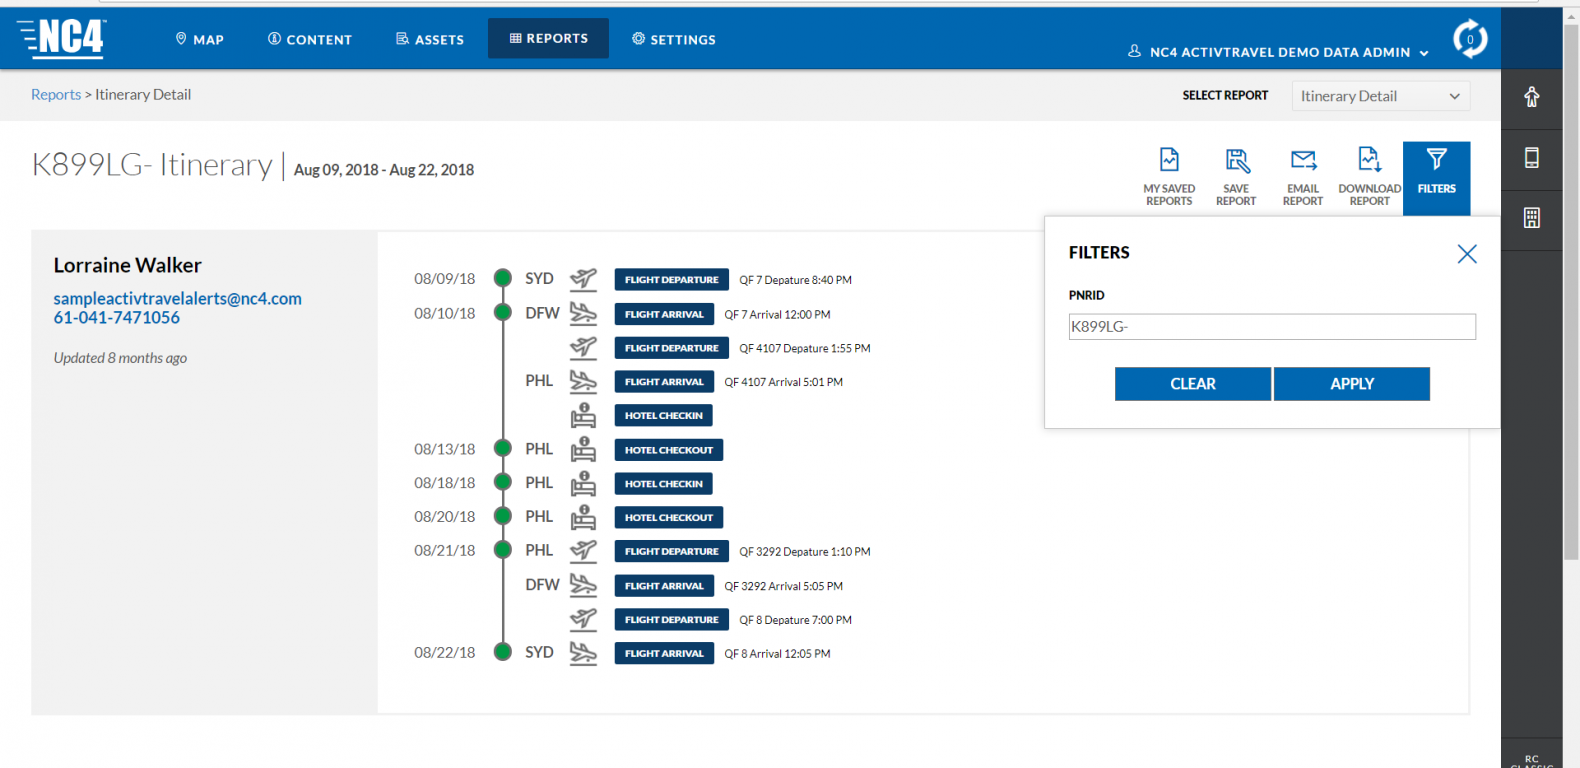Click the Reports breadcrumb link
Screen dimensions: 1580x768
(56, 95)
